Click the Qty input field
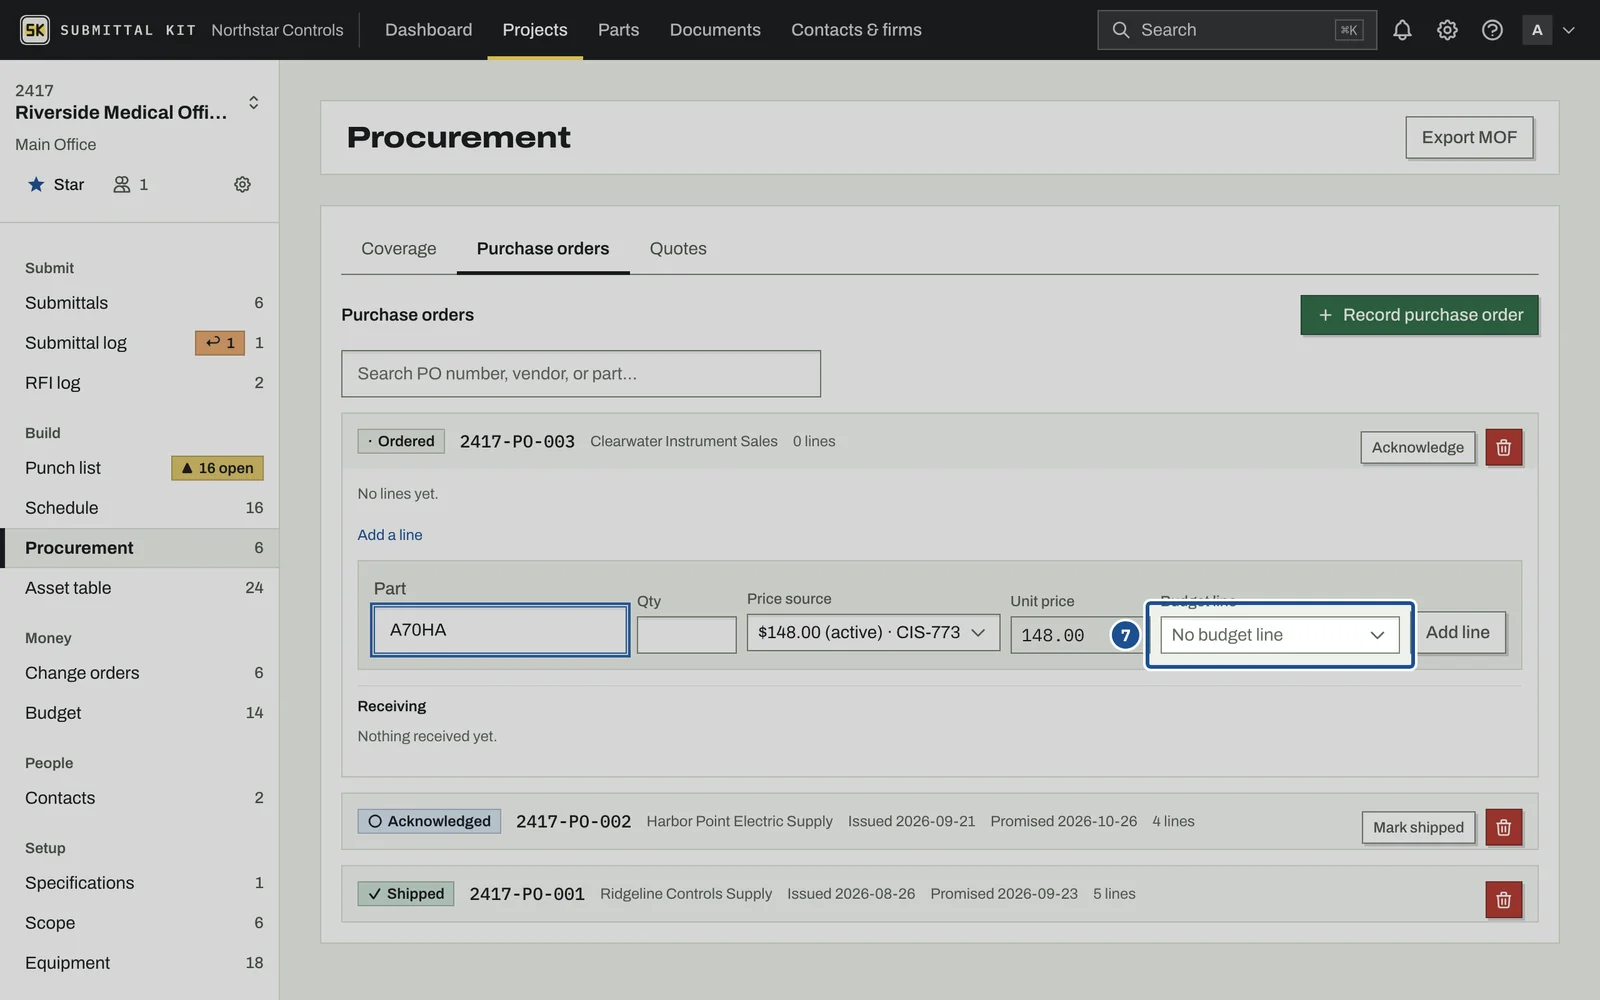The width and height of the screenshot is (1600, 1000). coord(686,635)
